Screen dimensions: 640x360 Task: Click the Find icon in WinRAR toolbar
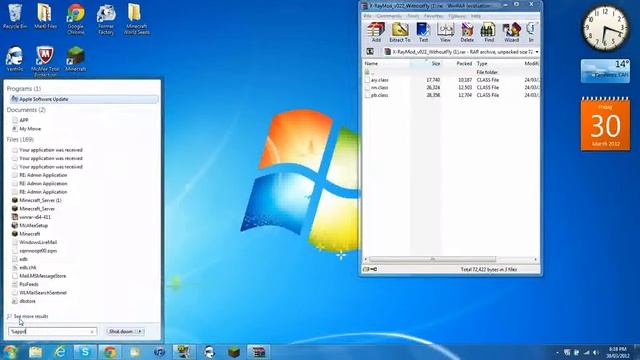coord(489,32)
